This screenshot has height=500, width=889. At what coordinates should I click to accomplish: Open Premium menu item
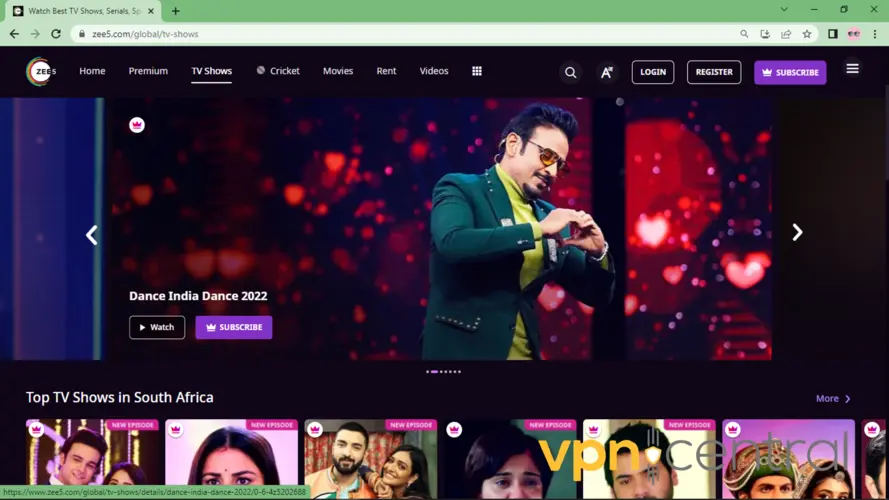click(148, 71)
